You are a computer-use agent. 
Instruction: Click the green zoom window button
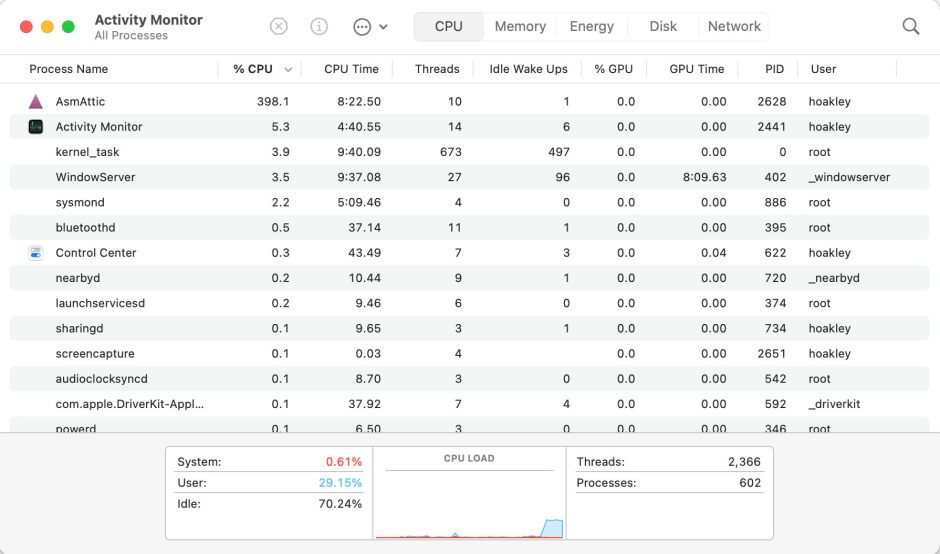point(68,27)
